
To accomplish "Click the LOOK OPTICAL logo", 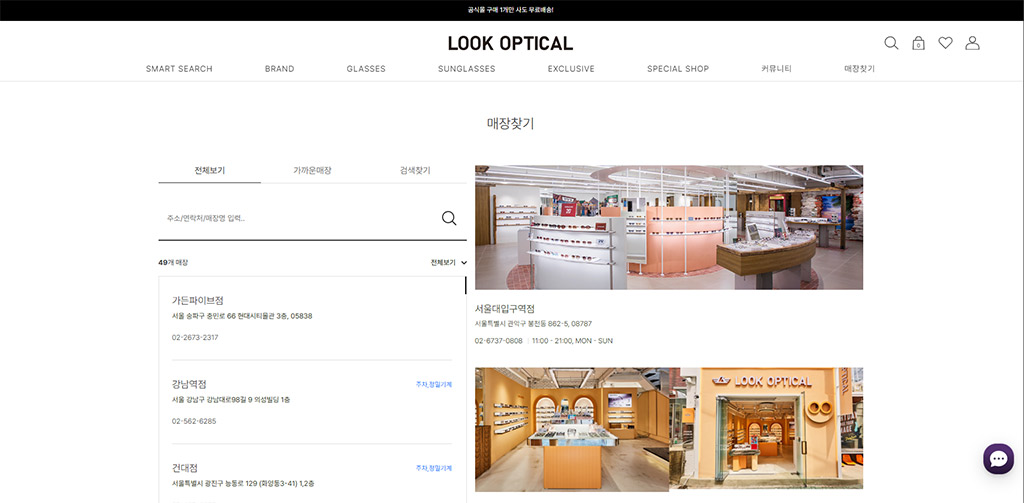I will [510, 43].
